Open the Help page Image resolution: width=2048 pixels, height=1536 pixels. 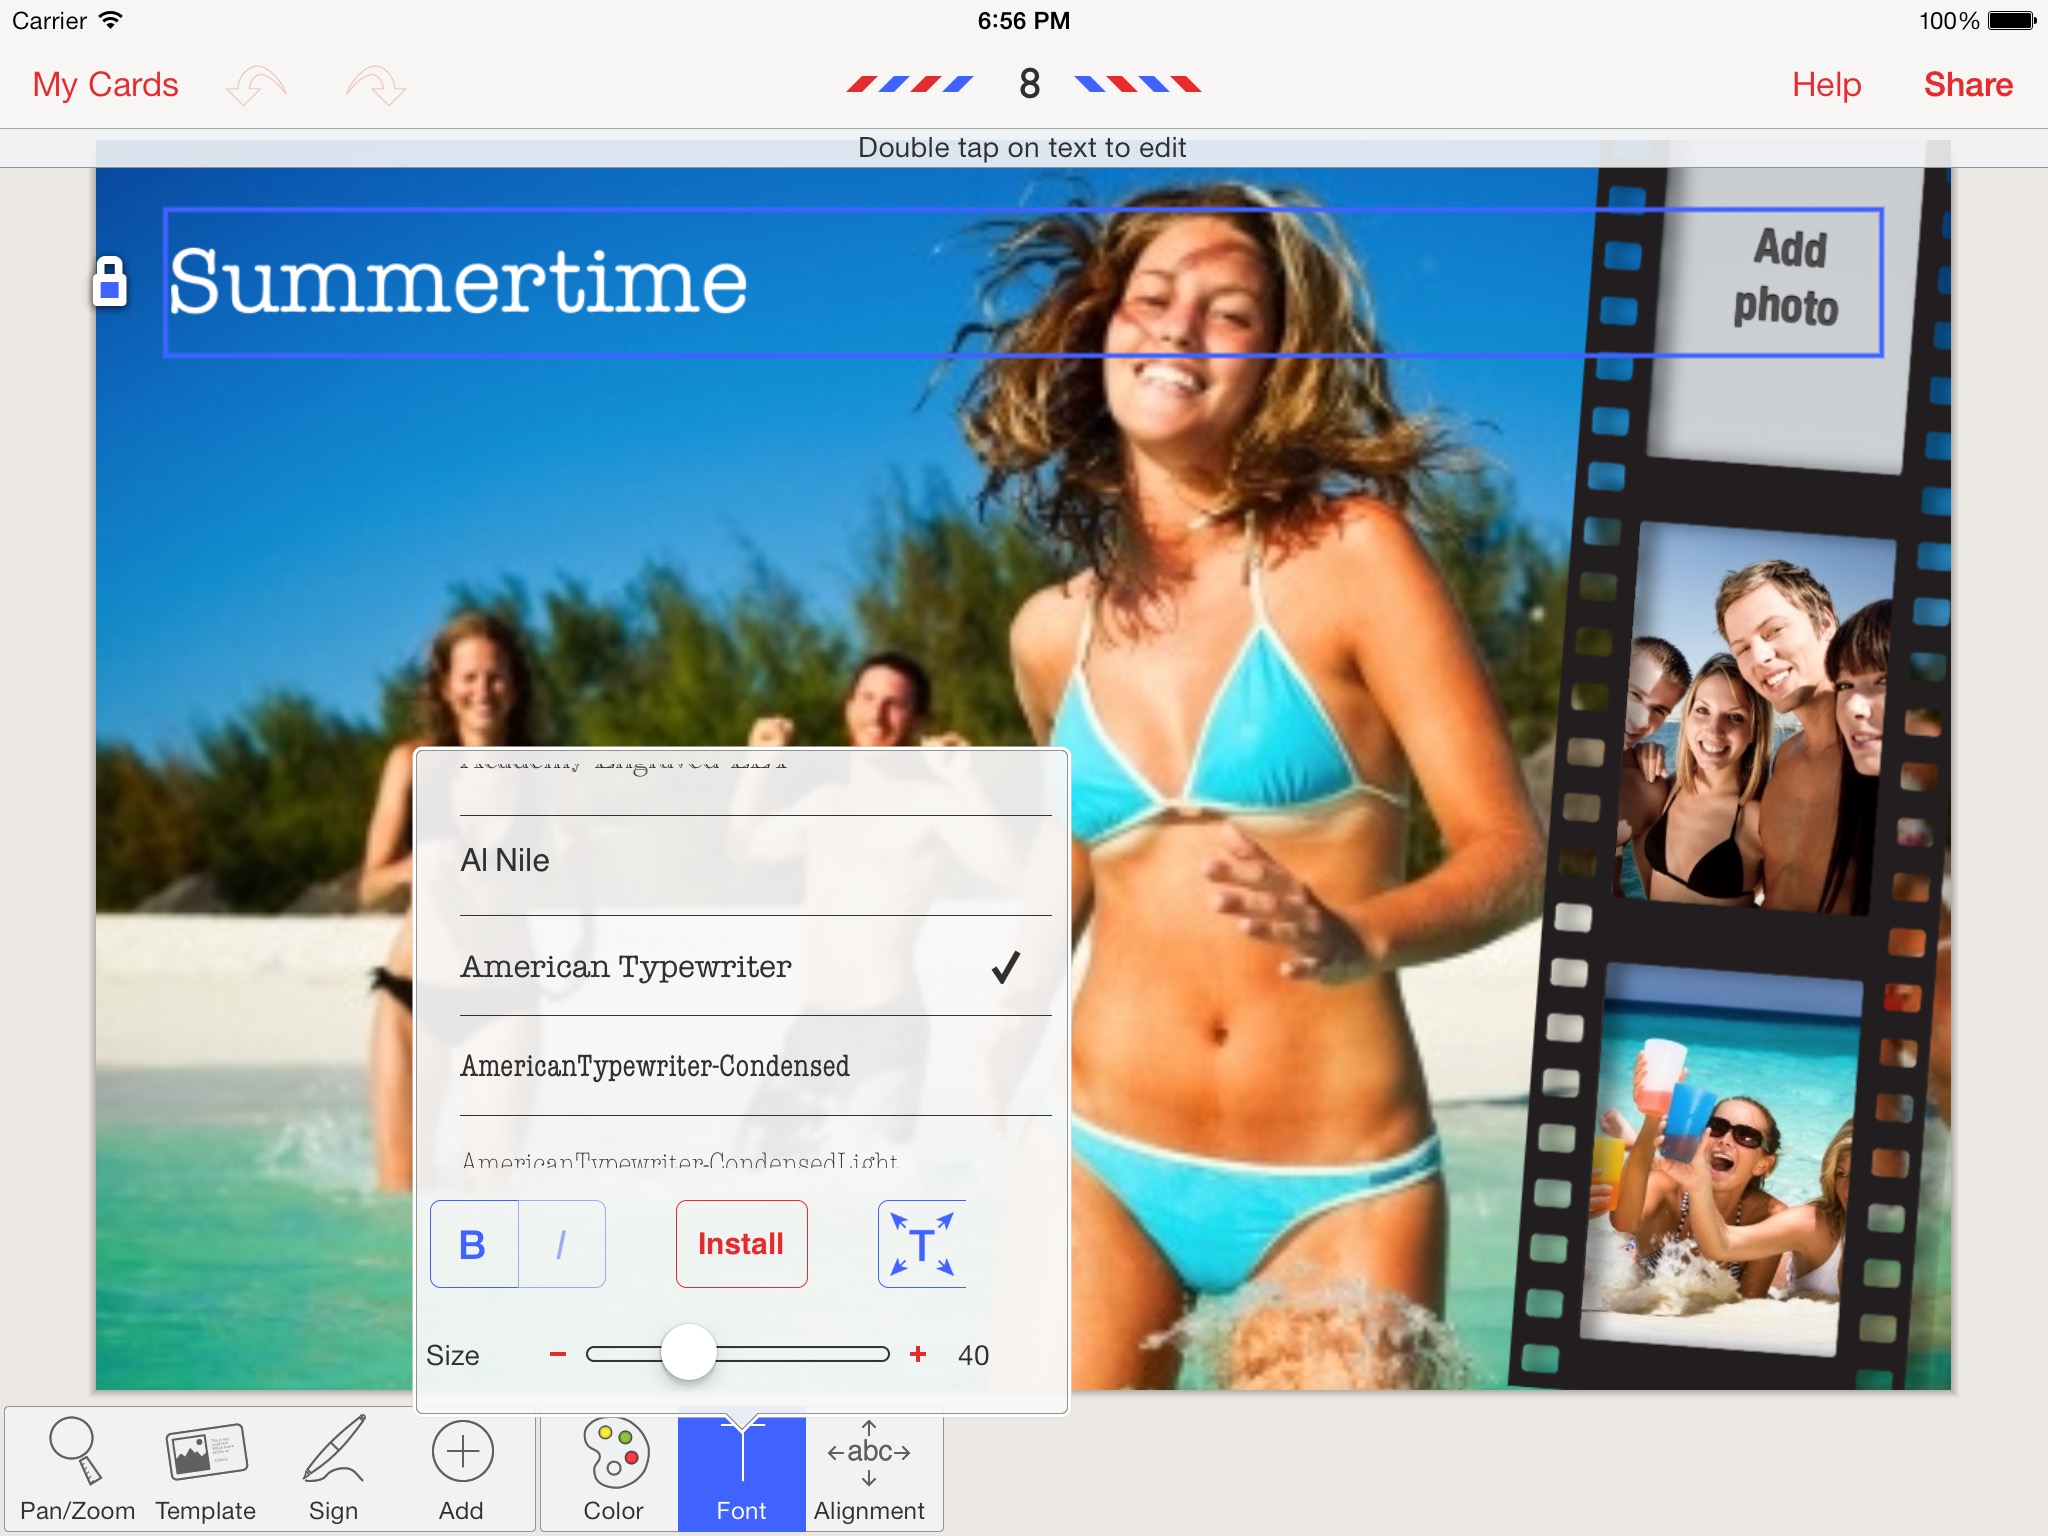(x=1826, y=85)
